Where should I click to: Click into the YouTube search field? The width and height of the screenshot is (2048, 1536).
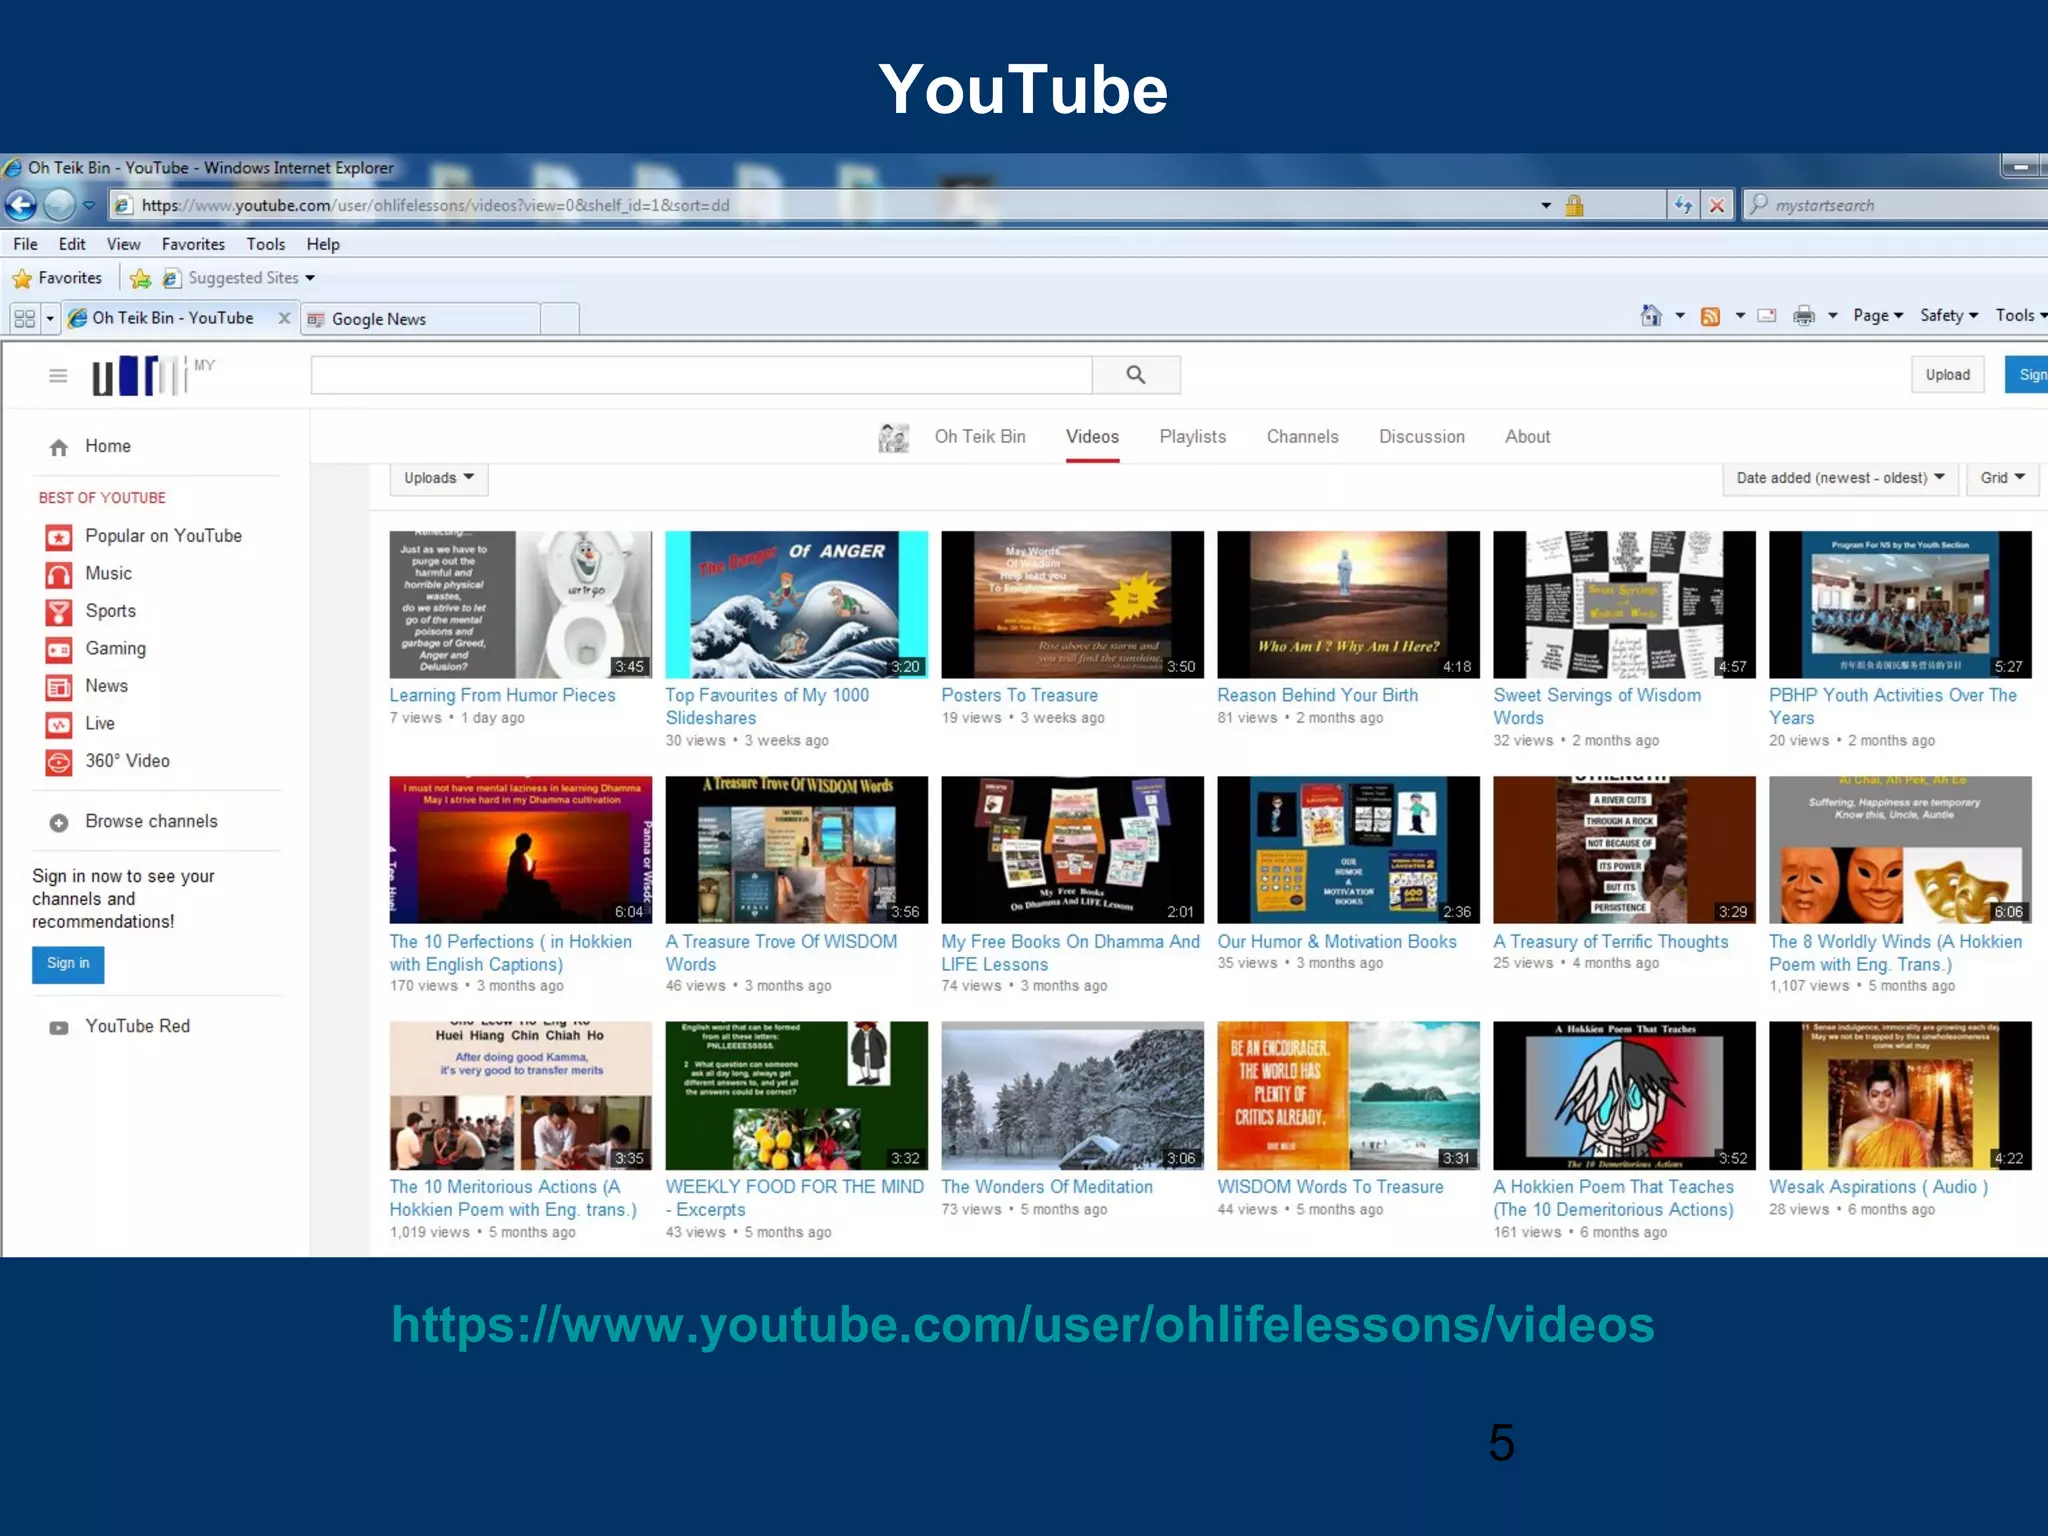701,375
